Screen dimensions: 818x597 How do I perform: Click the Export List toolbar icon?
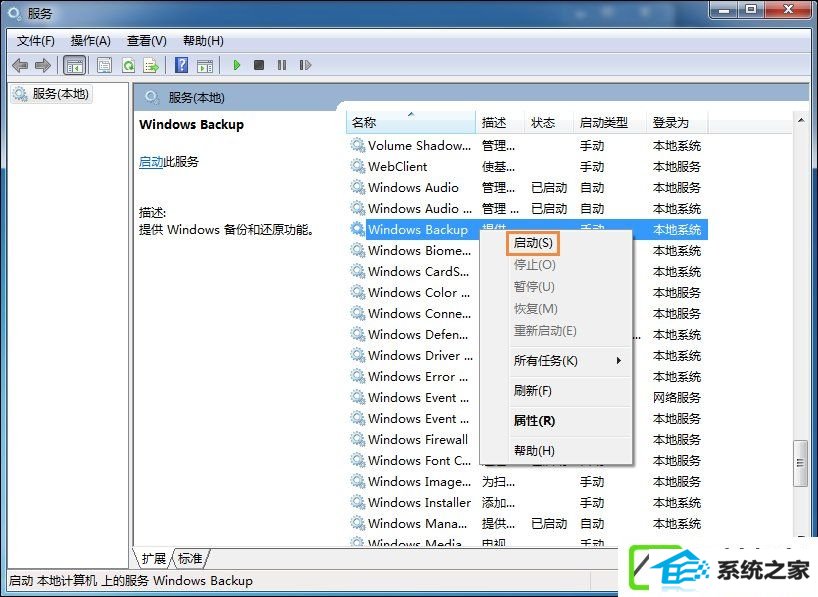pos(151,65)
